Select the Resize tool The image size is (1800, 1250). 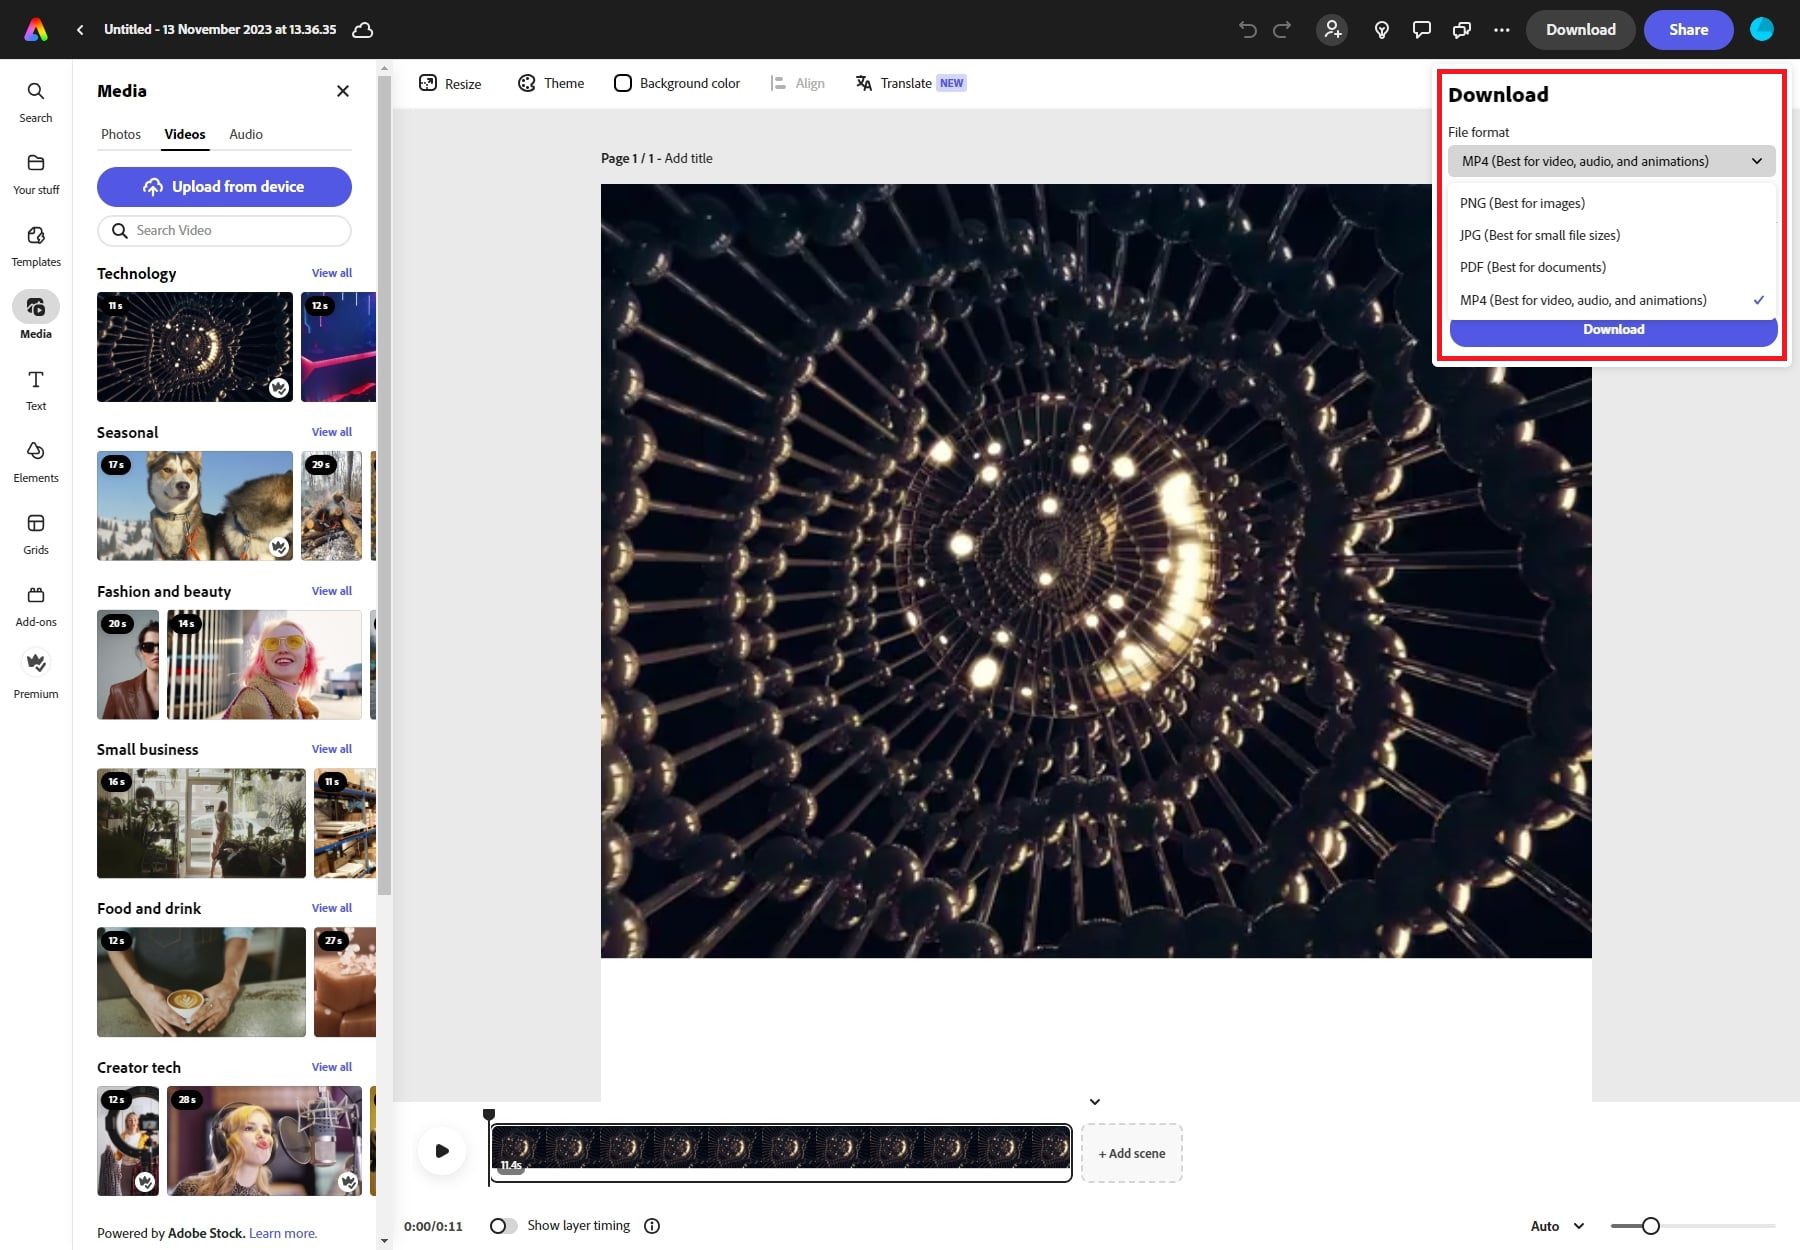click(x=449, y=83)
